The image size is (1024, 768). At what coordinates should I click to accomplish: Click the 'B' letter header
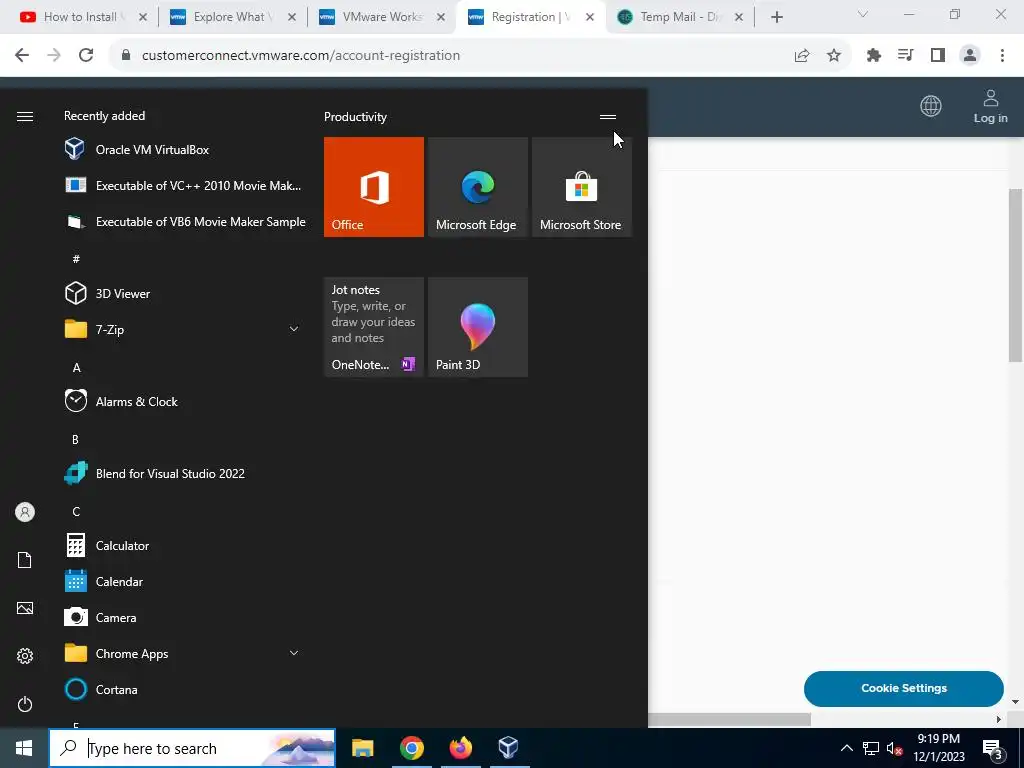(x=75, y=440)
